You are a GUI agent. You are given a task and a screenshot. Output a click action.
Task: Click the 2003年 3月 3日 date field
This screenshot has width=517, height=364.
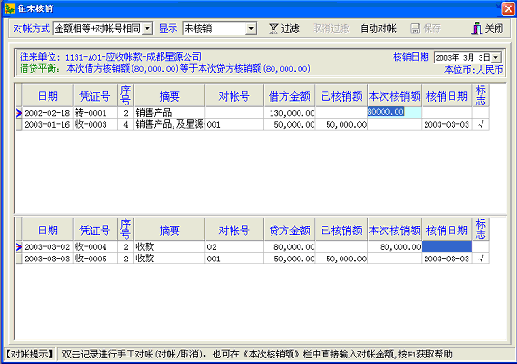(463, 57)
